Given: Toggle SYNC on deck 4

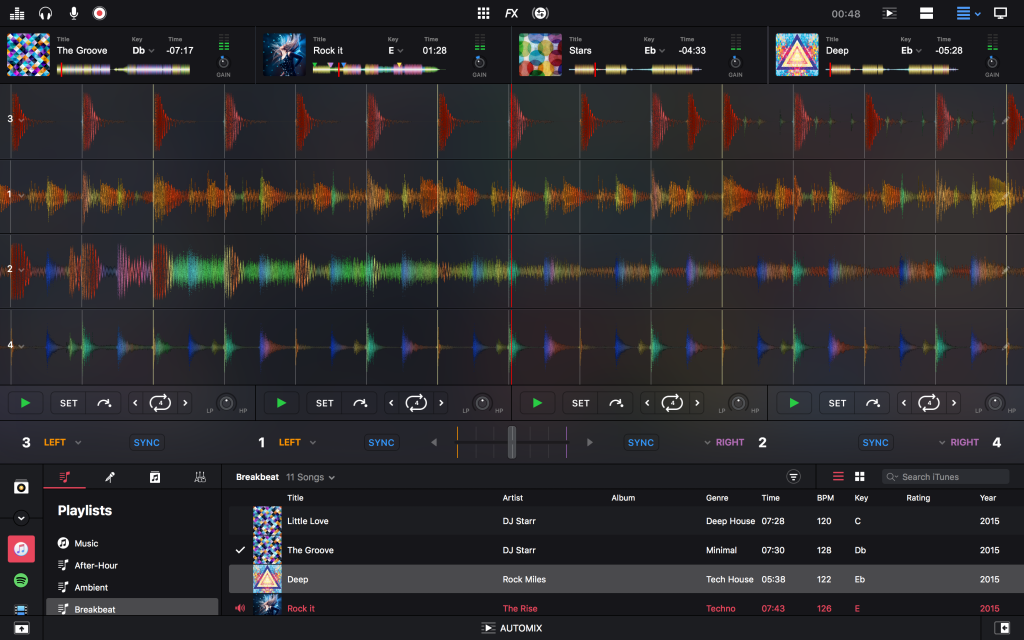Looking at the screenshot, I should (875, 442).
